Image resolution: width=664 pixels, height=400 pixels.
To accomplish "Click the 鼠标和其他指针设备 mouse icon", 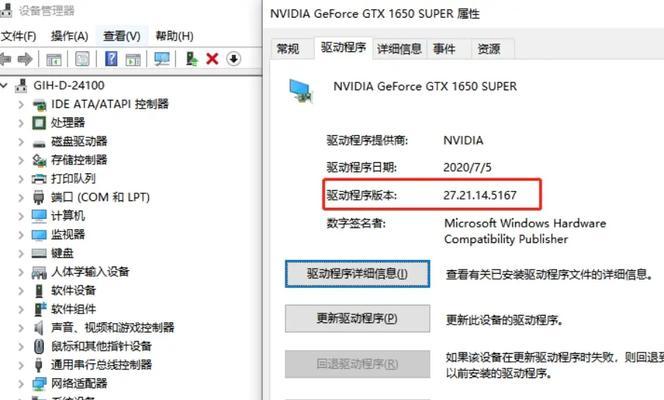I will pos(39,346).
